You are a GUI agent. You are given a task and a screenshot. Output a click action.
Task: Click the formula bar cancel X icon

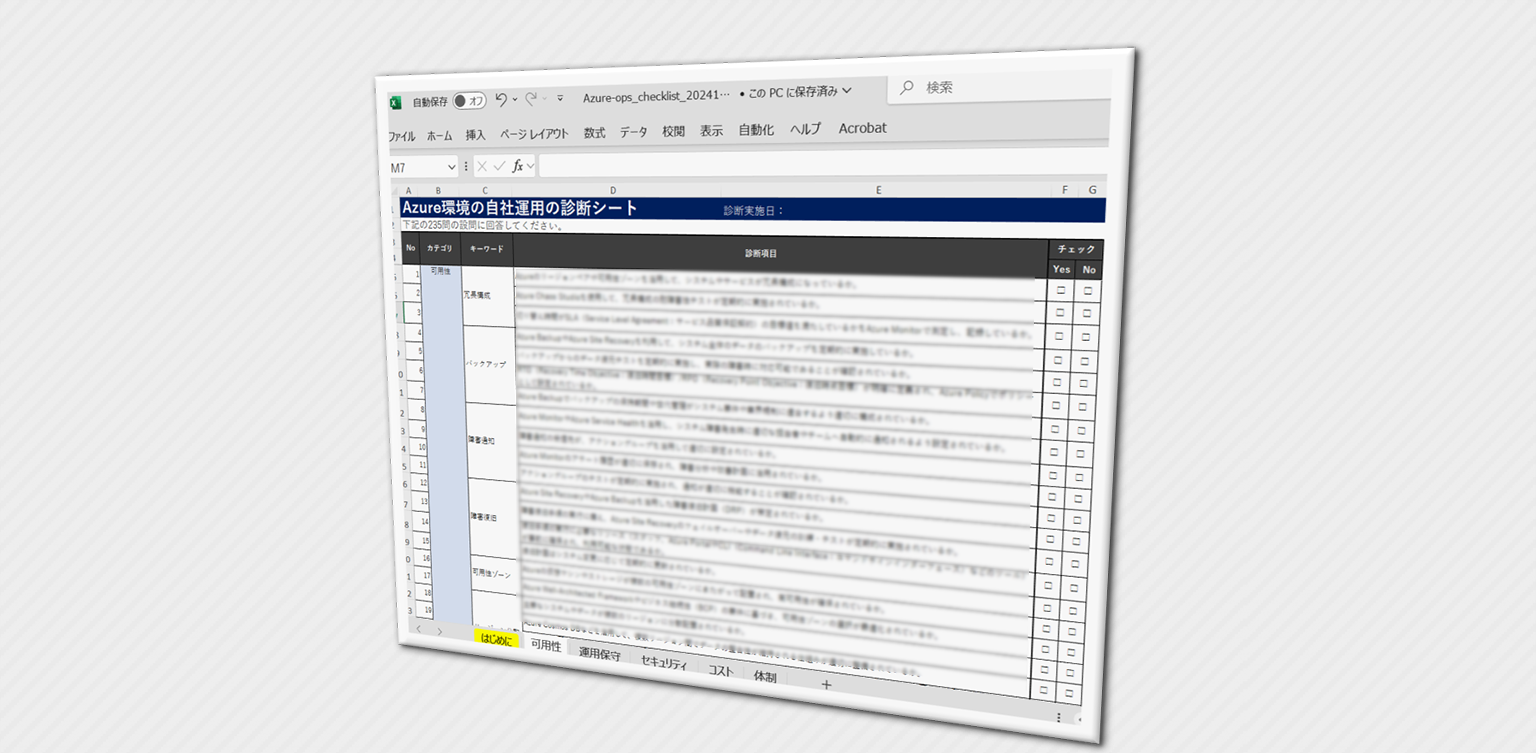(482, 167)
